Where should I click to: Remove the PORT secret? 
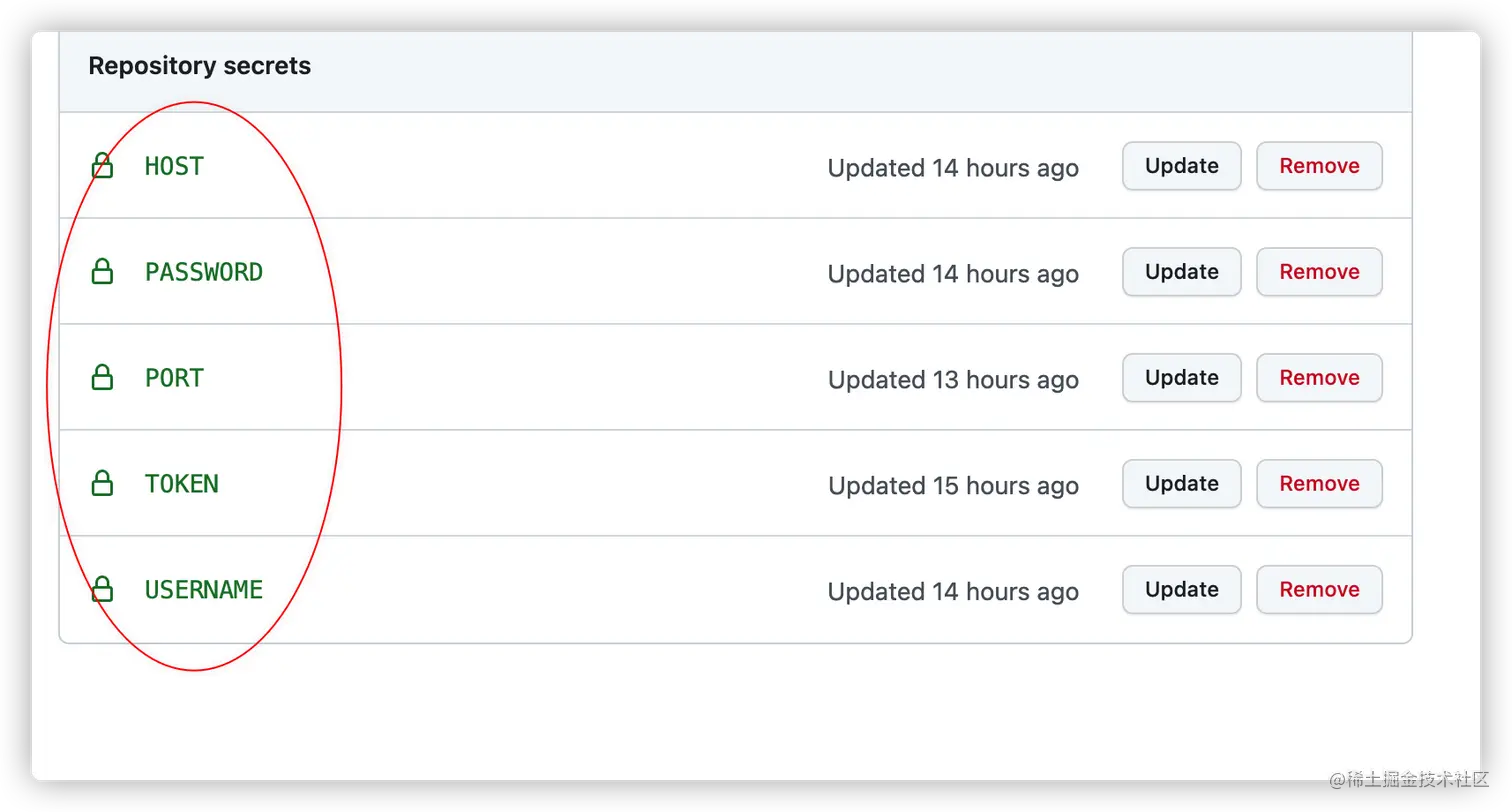pyautogui.click(x=1319, y=378)
